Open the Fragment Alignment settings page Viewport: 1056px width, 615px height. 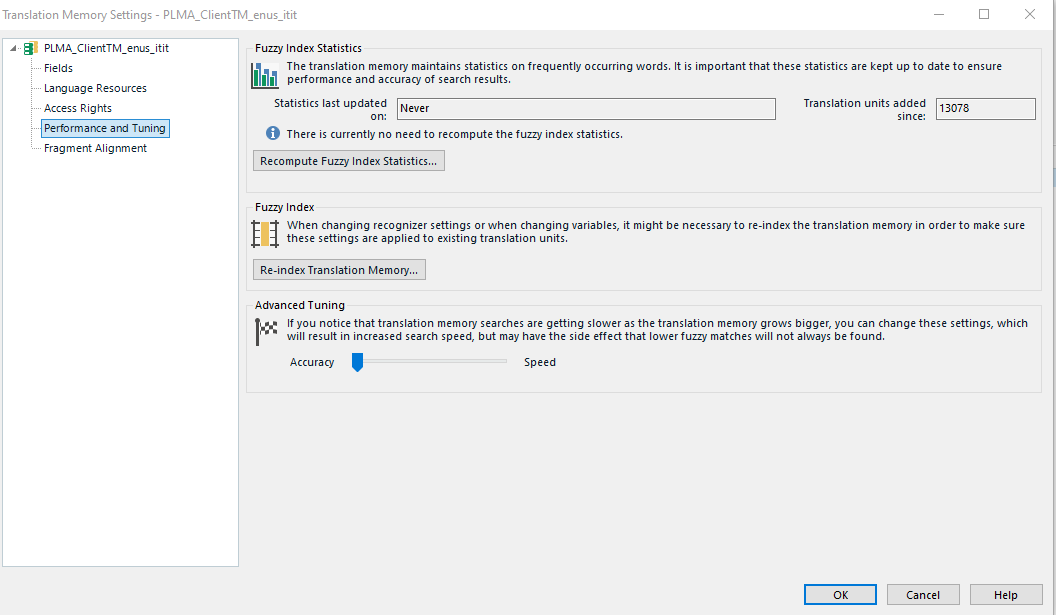click(x=95, y=148)
